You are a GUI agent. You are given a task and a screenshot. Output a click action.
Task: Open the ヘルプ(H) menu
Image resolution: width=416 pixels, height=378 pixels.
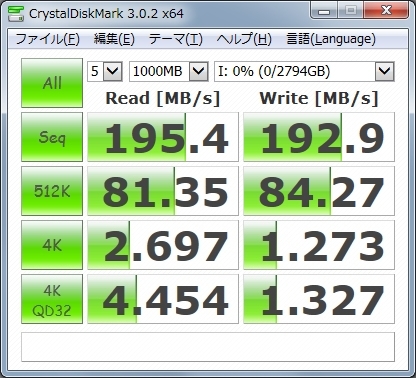[x=244, y=39]
